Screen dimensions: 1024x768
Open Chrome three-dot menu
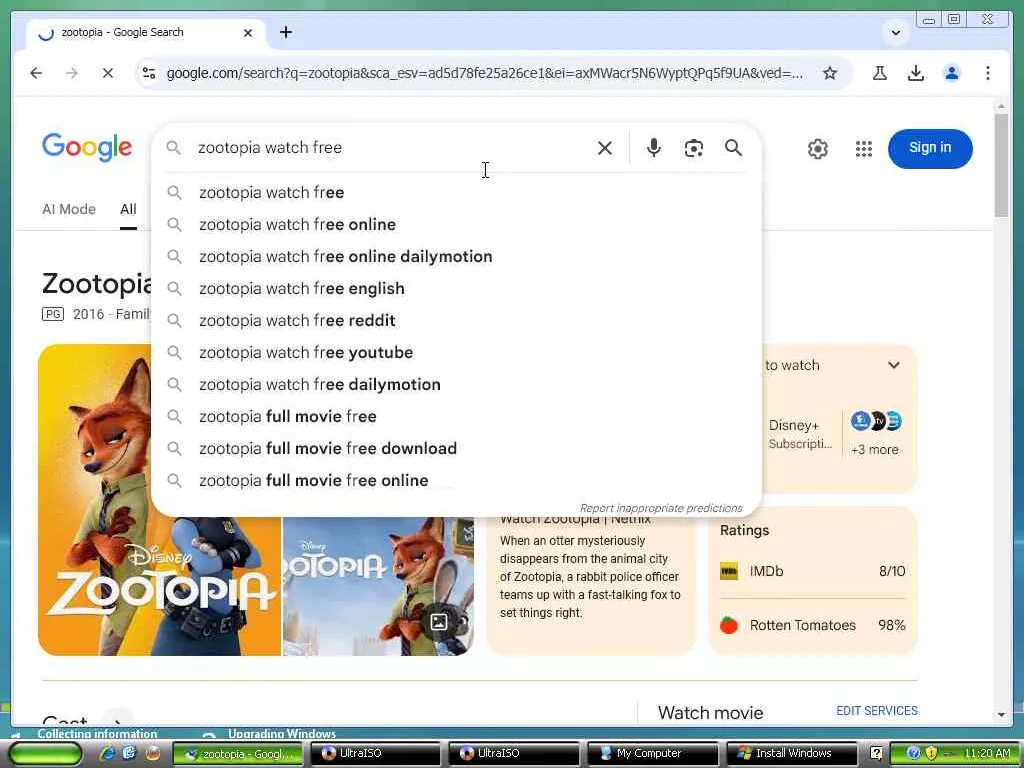pyautogui.click(x=987, y=73)
